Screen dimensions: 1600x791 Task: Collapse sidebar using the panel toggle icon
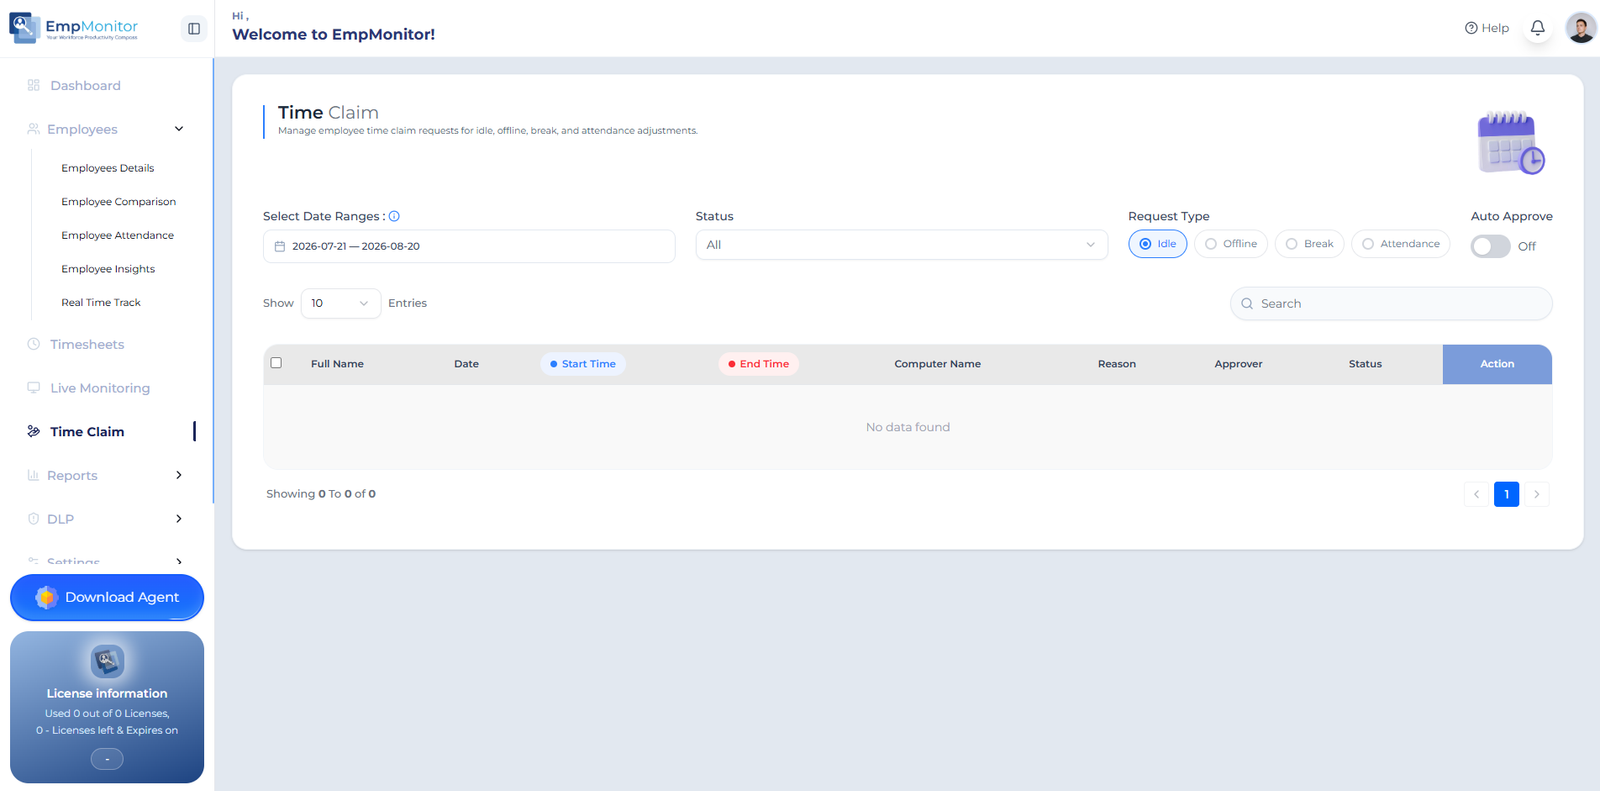[x=194, y=28]
